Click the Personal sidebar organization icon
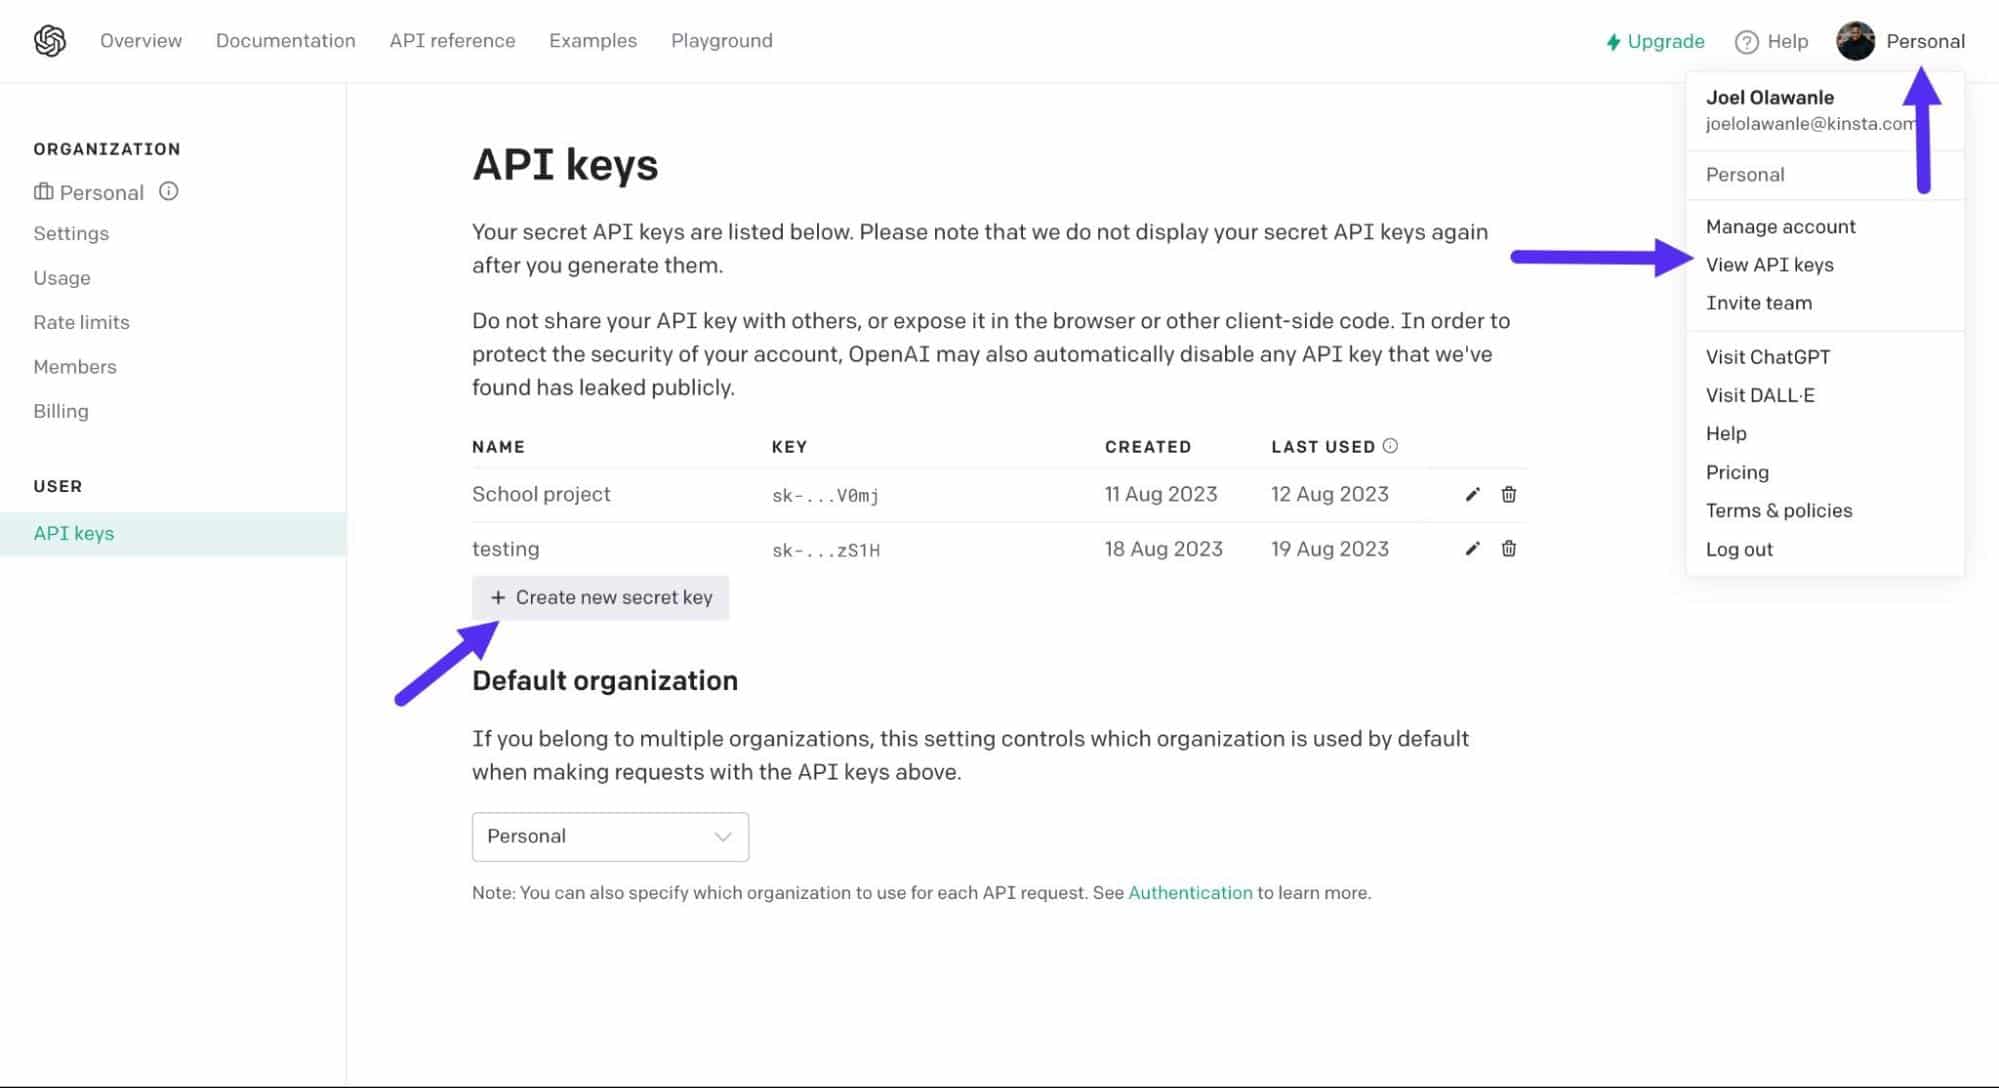Image resolution: width=1999 pixels, height=1088 pixels. pos(40,192)
